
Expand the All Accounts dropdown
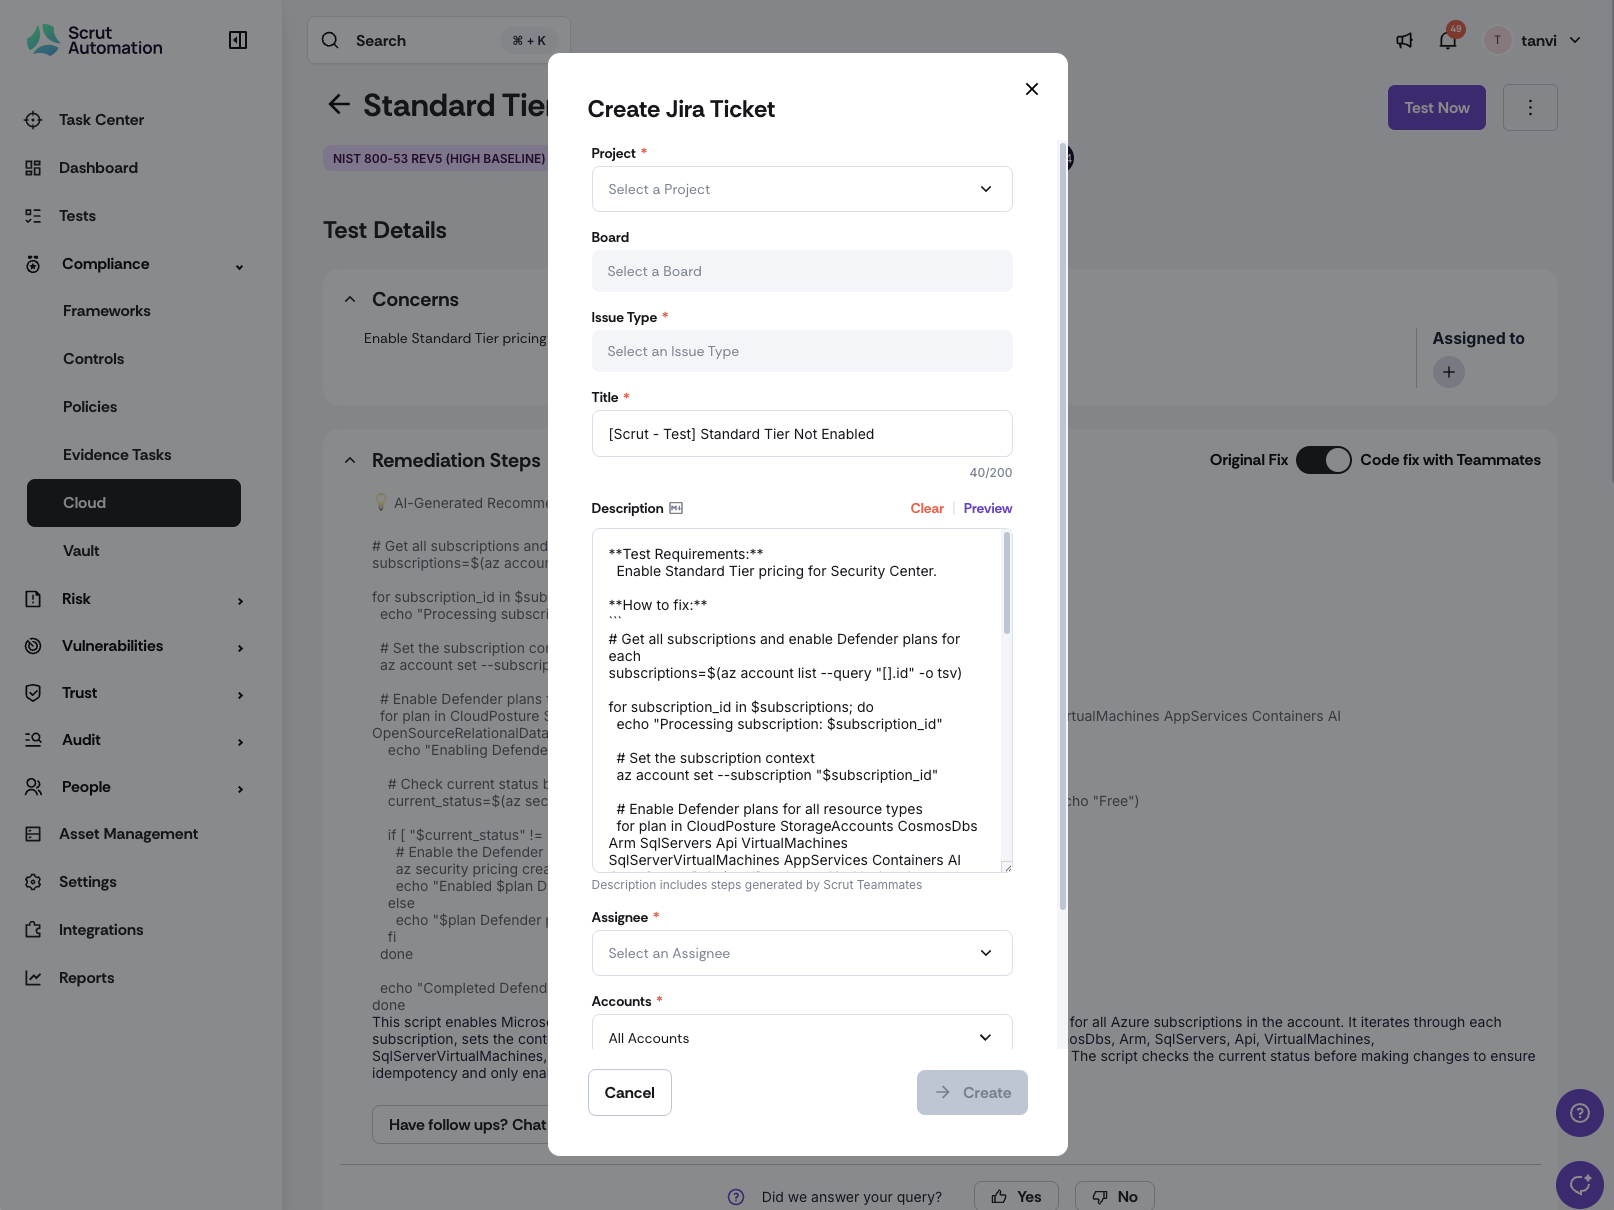coord(802,1037)
